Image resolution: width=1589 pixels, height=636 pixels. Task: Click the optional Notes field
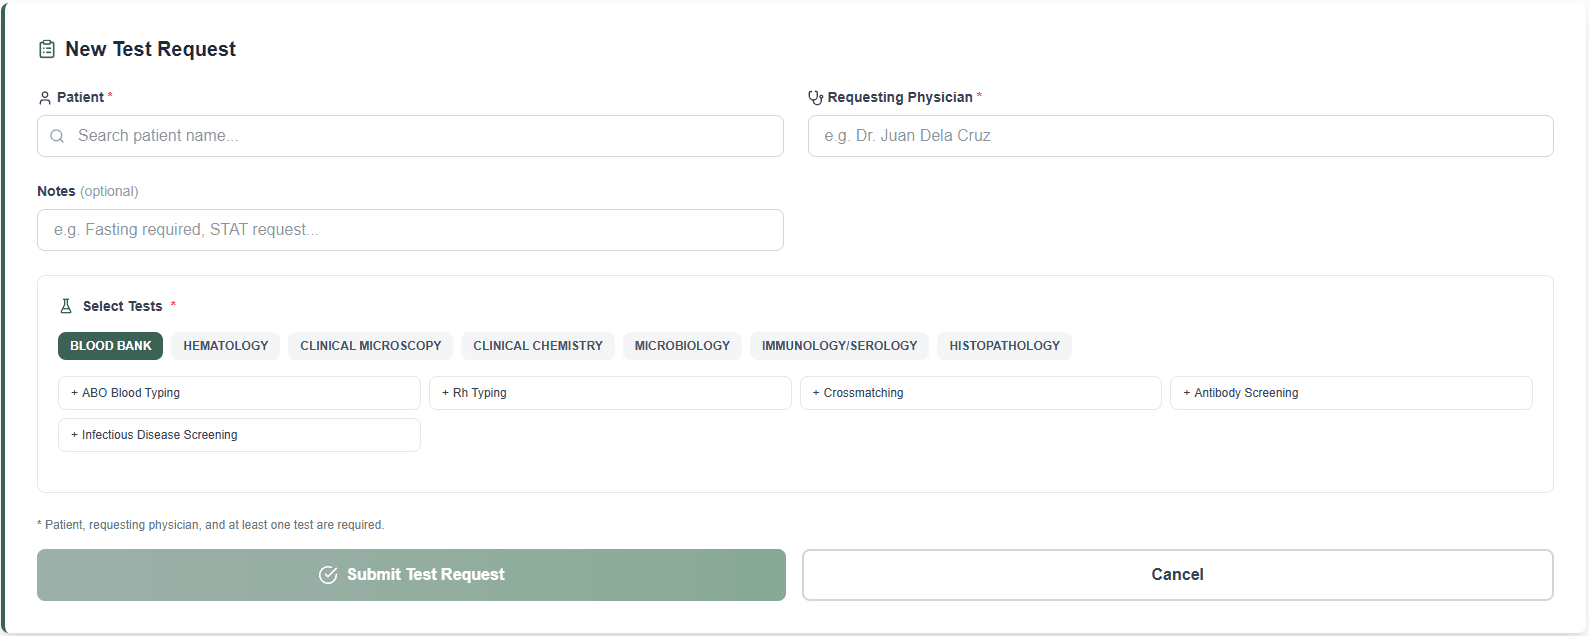coord(410,229)
